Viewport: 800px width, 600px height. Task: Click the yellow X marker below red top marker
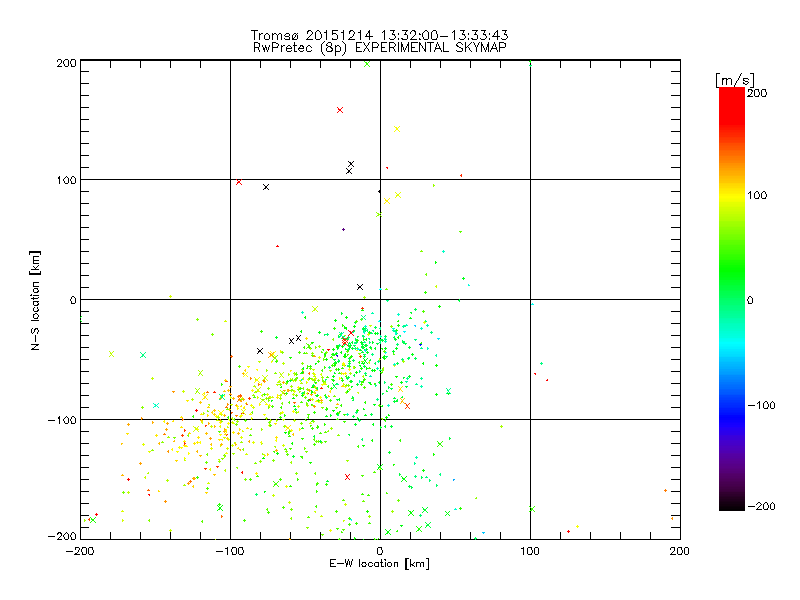tap(397, 129)
